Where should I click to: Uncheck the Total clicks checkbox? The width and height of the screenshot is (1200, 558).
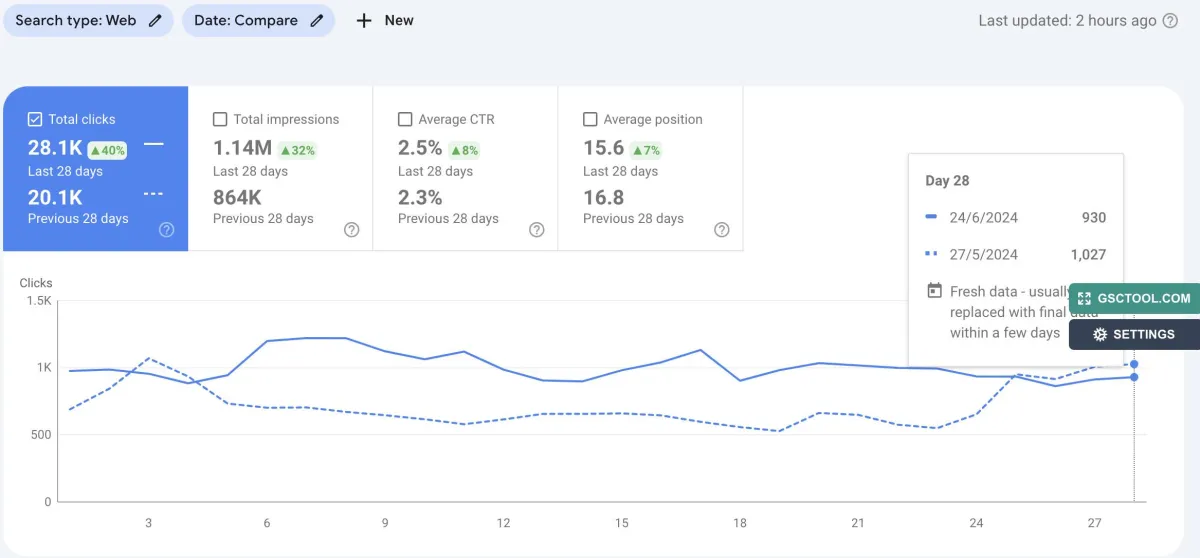pos(35,119)
